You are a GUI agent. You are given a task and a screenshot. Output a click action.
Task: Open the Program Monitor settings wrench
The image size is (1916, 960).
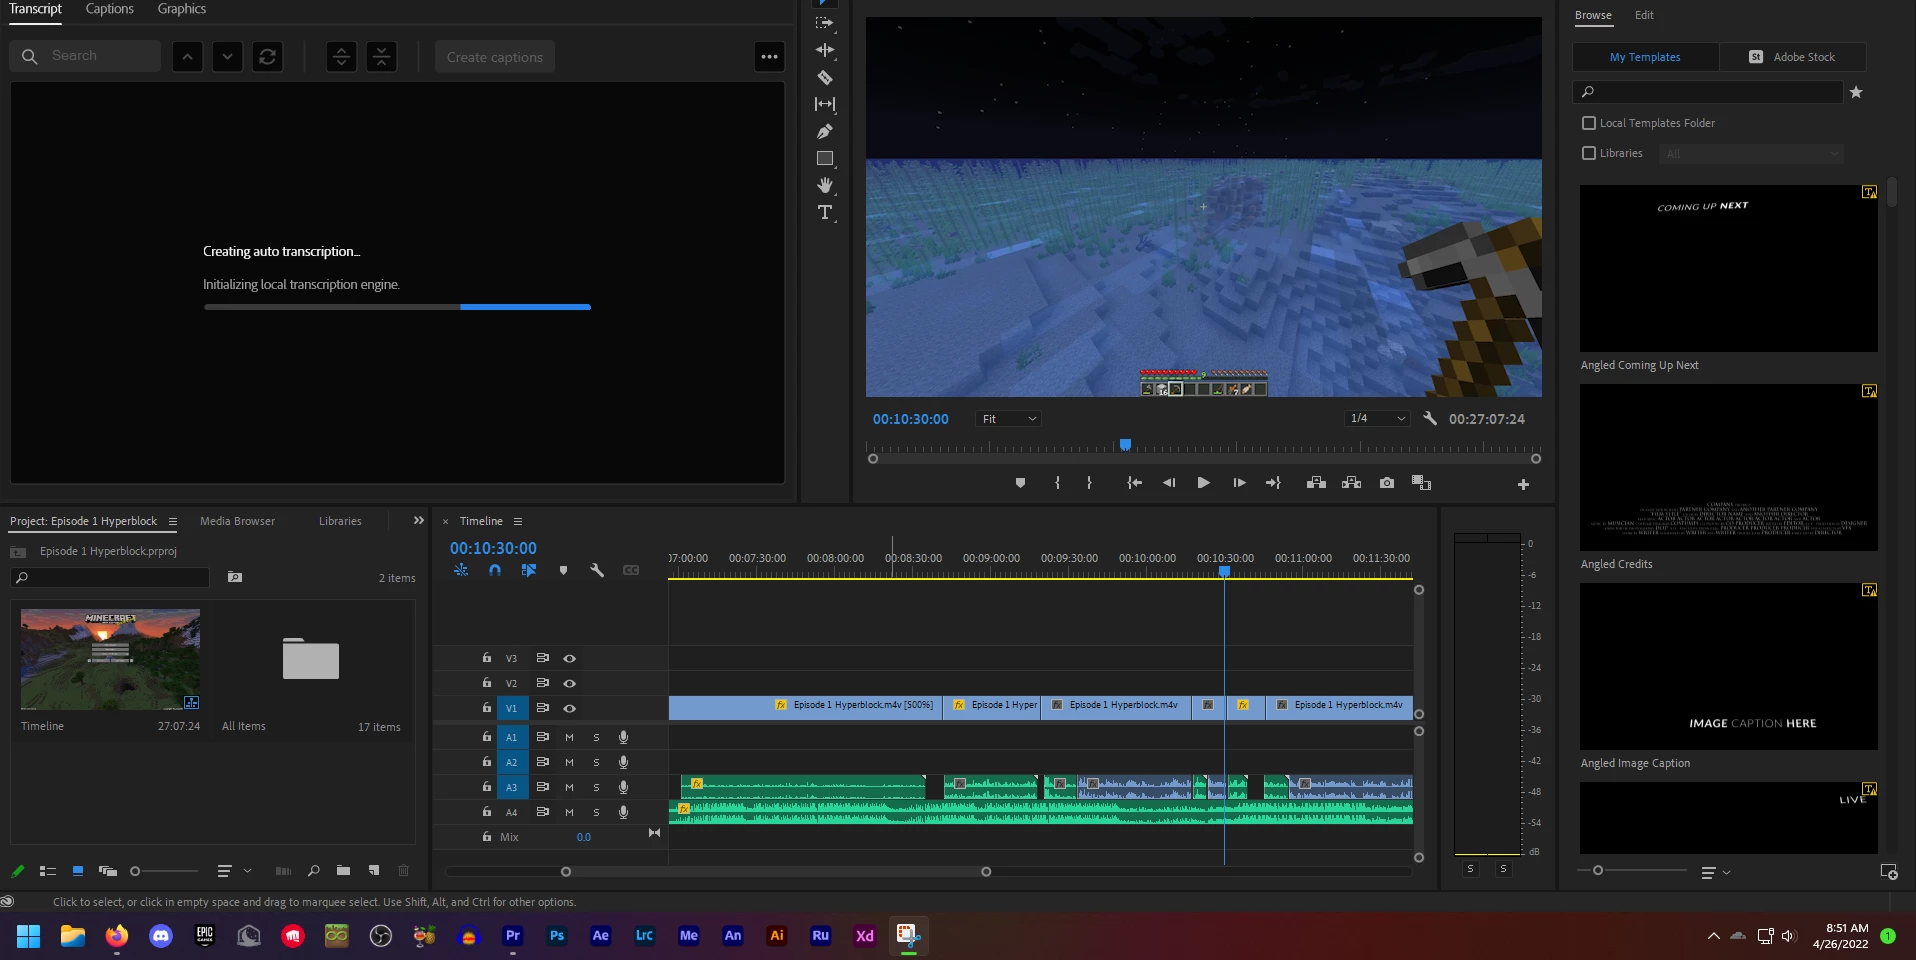(x=1430, y=419)
